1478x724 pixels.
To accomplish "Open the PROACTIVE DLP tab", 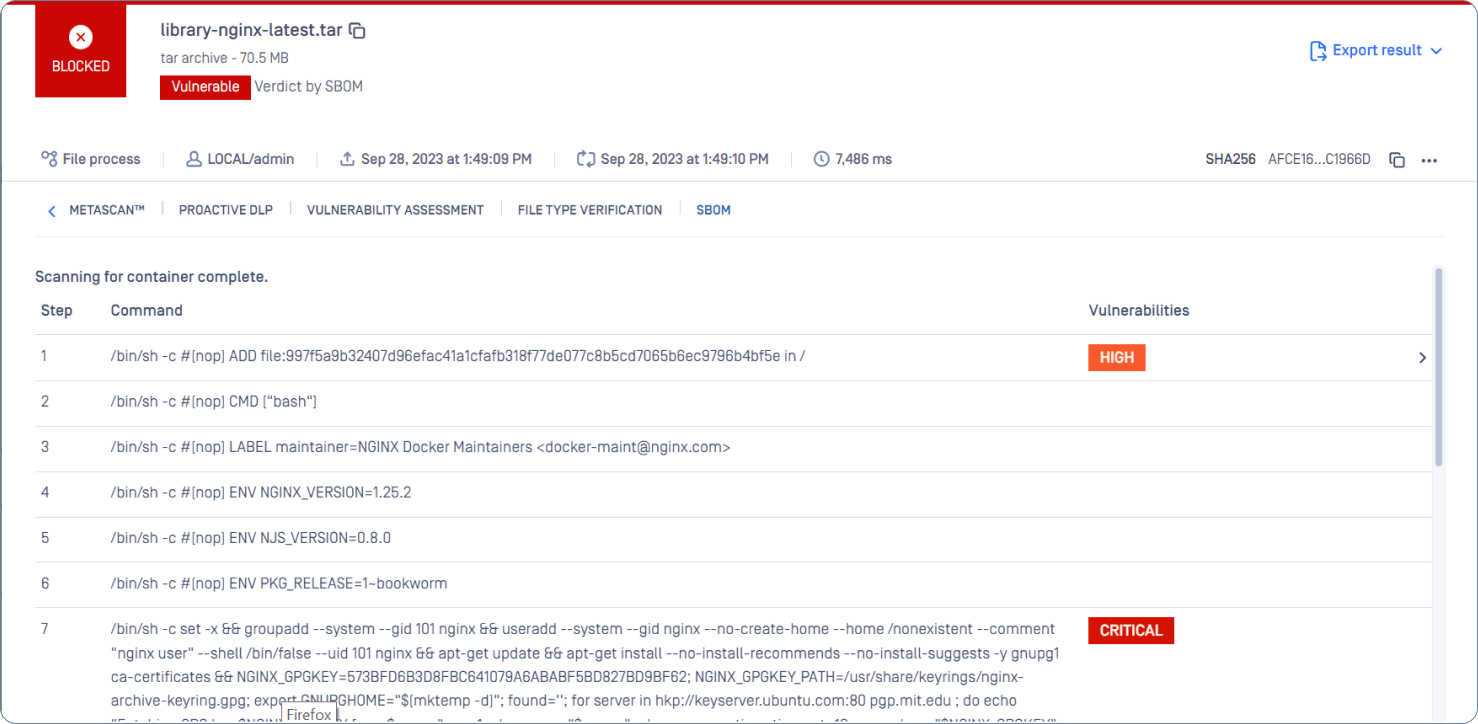I will (225, 210).
